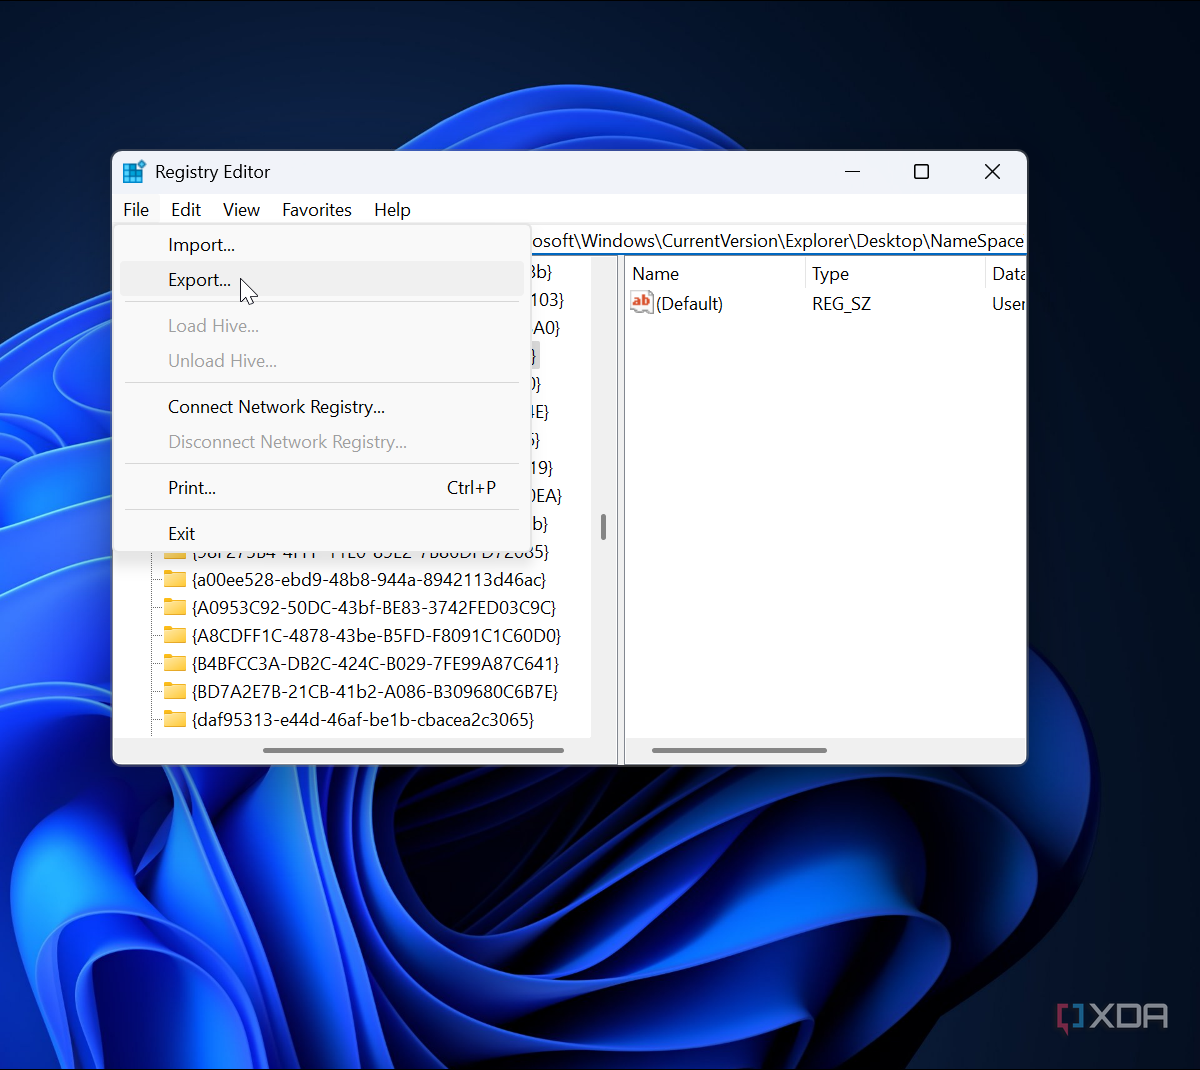Image resolution: width=1200 pixels, height=1070 pixels.
Task: Select folder icon of {A8CDFF1C-4878-43be-B5FD-F8091C1C60D0}
Action: [x=175, y=636]
